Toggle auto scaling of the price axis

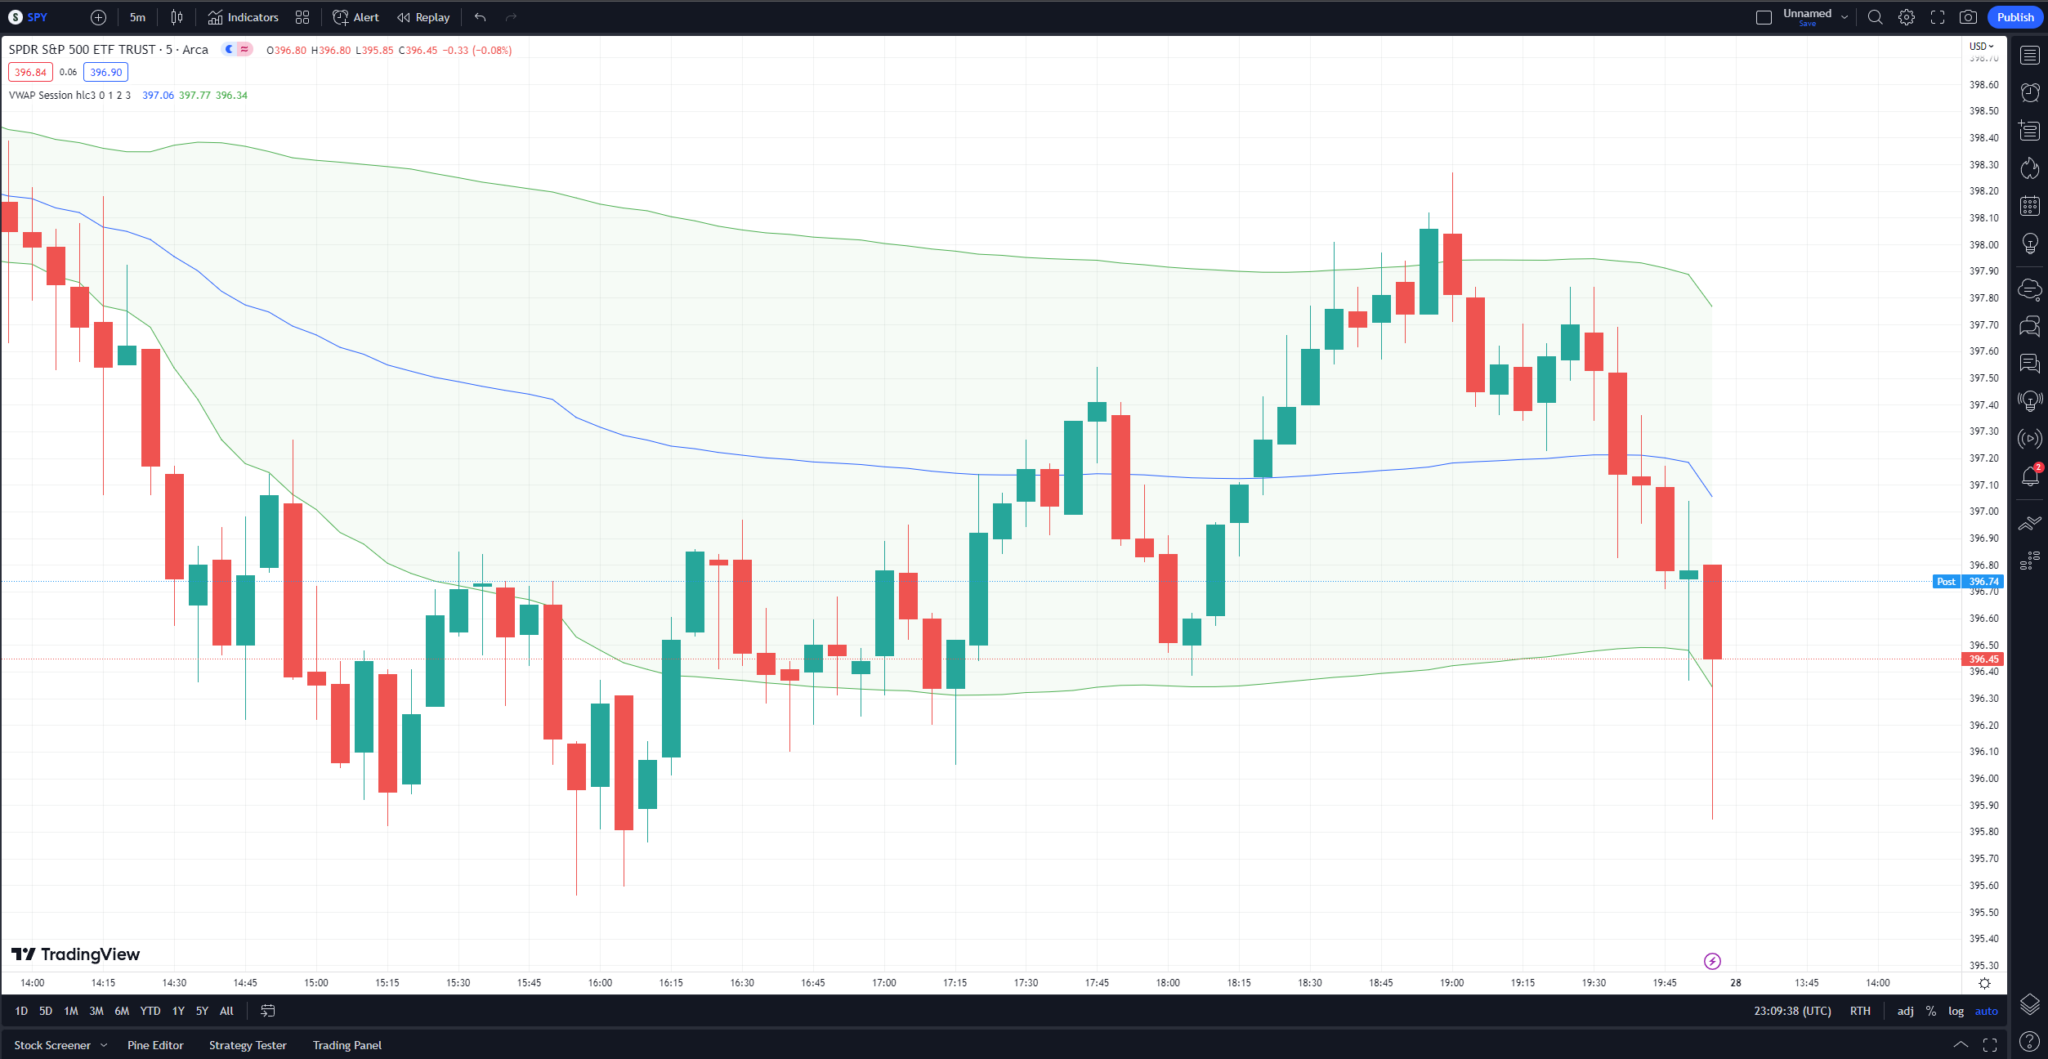[1986, 1011]
